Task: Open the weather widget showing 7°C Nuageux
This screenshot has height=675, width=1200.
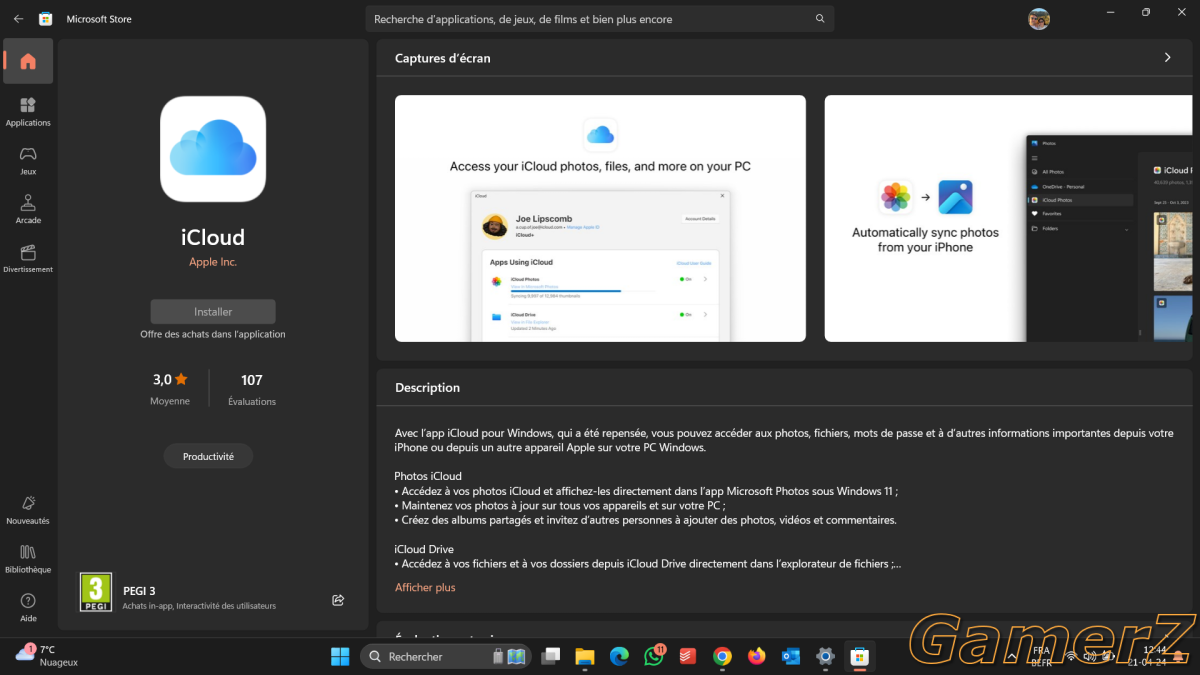Action: point(48,655)
